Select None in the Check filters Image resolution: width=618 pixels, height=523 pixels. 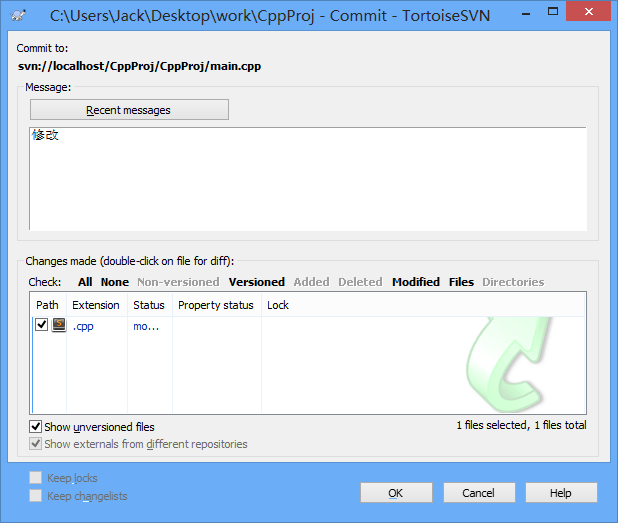coord(115,282)
